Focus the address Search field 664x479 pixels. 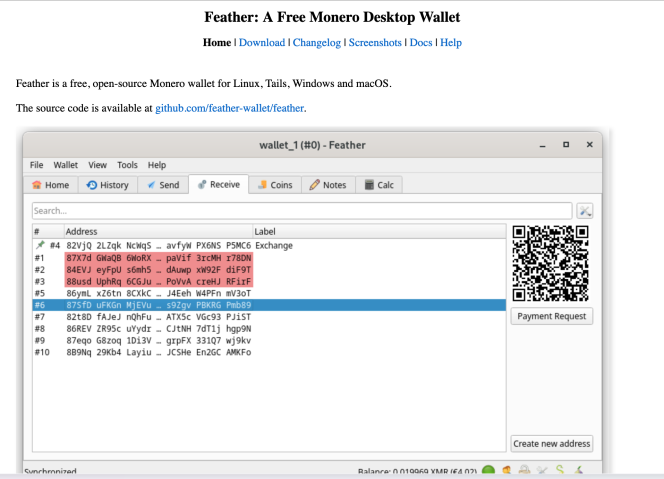(x=300, y=211)
